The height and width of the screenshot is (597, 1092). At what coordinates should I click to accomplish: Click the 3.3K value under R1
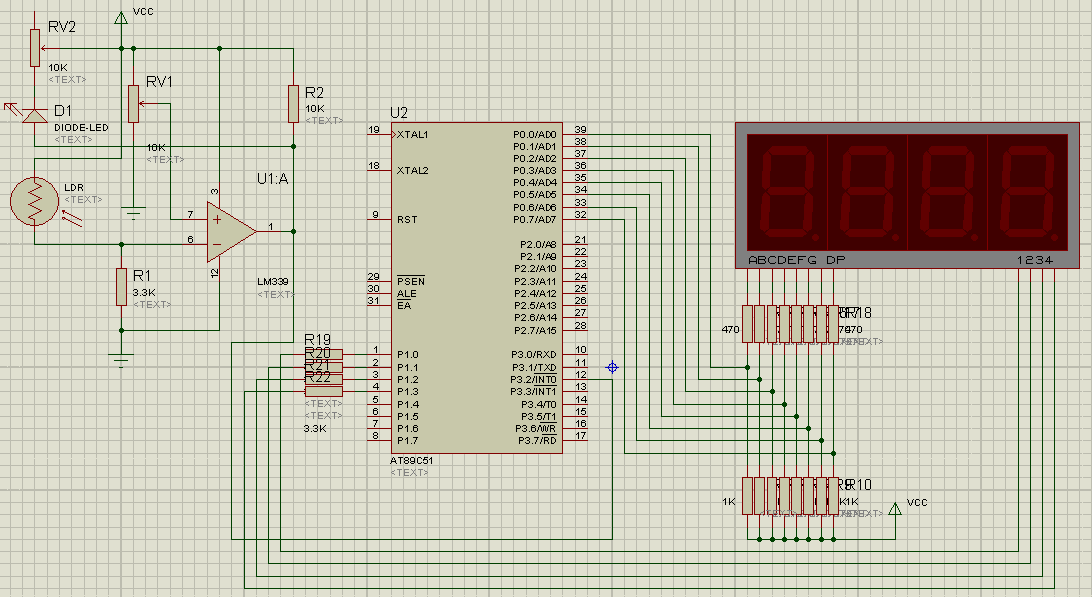coord(144,293)
